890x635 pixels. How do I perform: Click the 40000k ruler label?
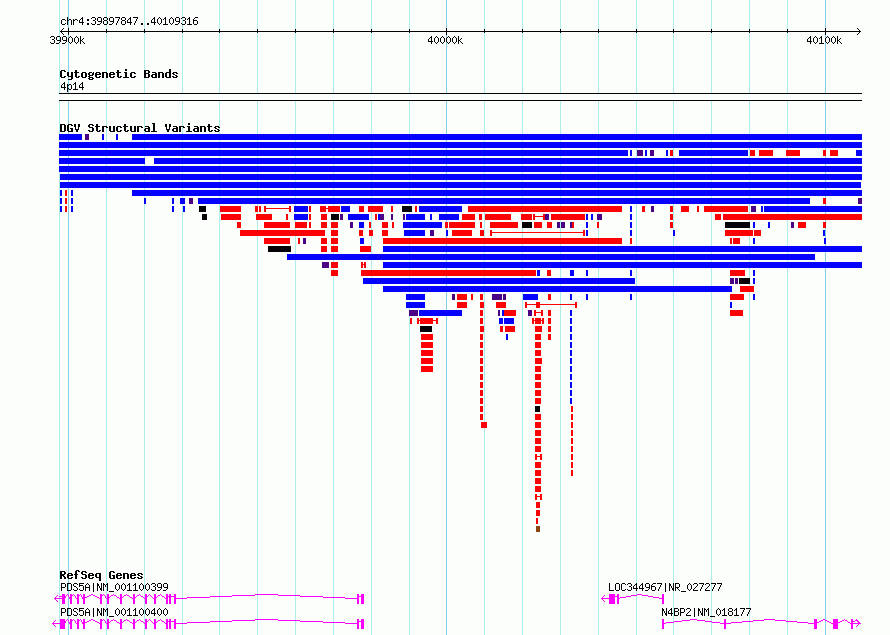coord(445,40)
